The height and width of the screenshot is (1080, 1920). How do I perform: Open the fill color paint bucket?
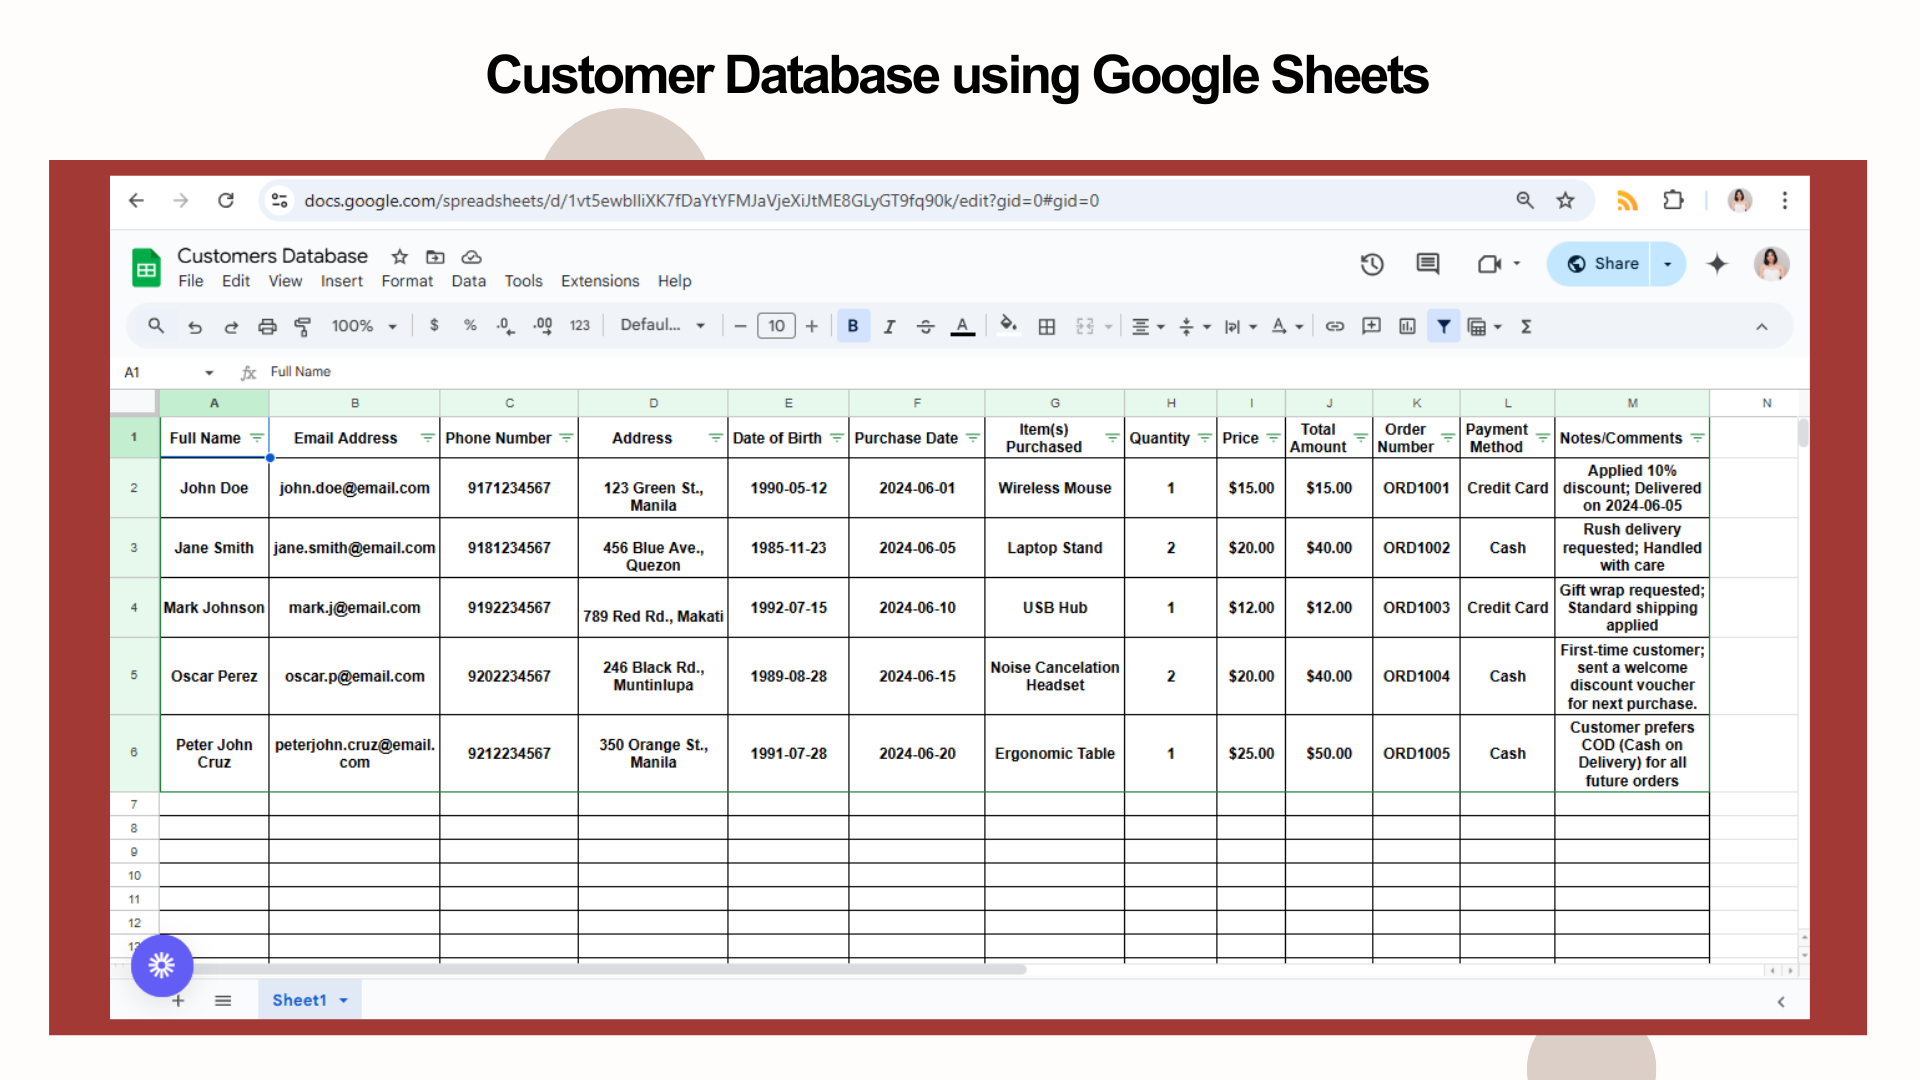[1008, 326]
